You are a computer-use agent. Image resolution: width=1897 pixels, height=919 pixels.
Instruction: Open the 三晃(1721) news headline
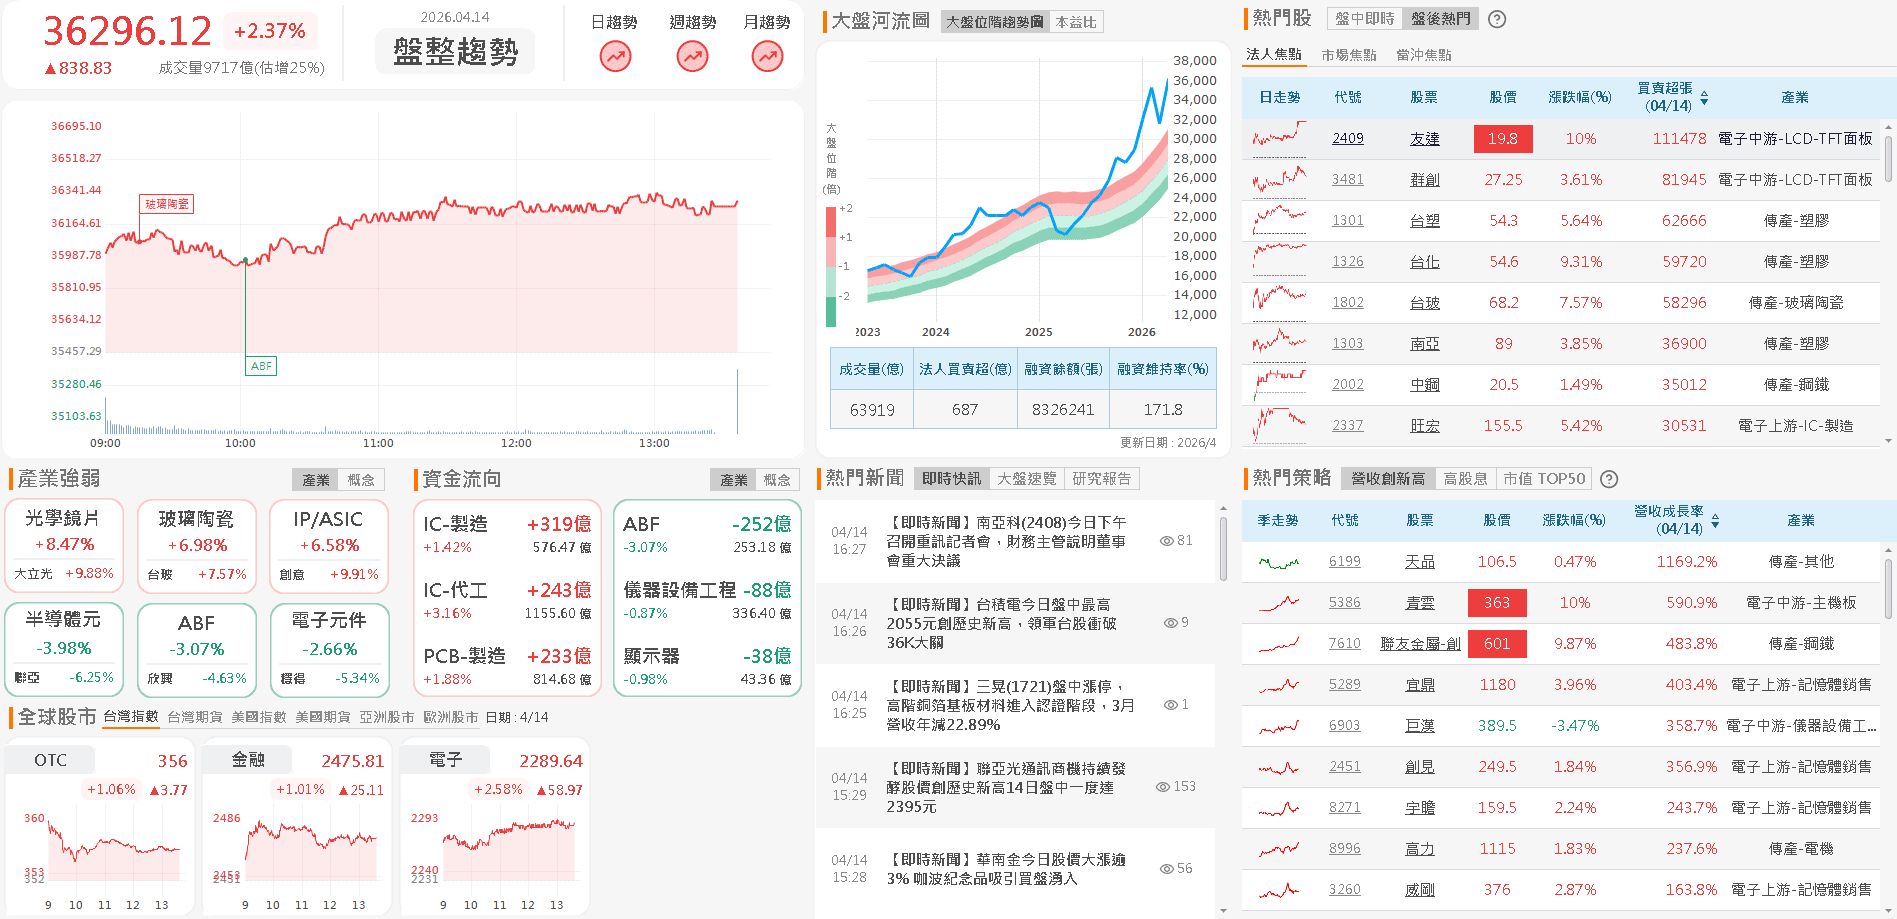1010,705
